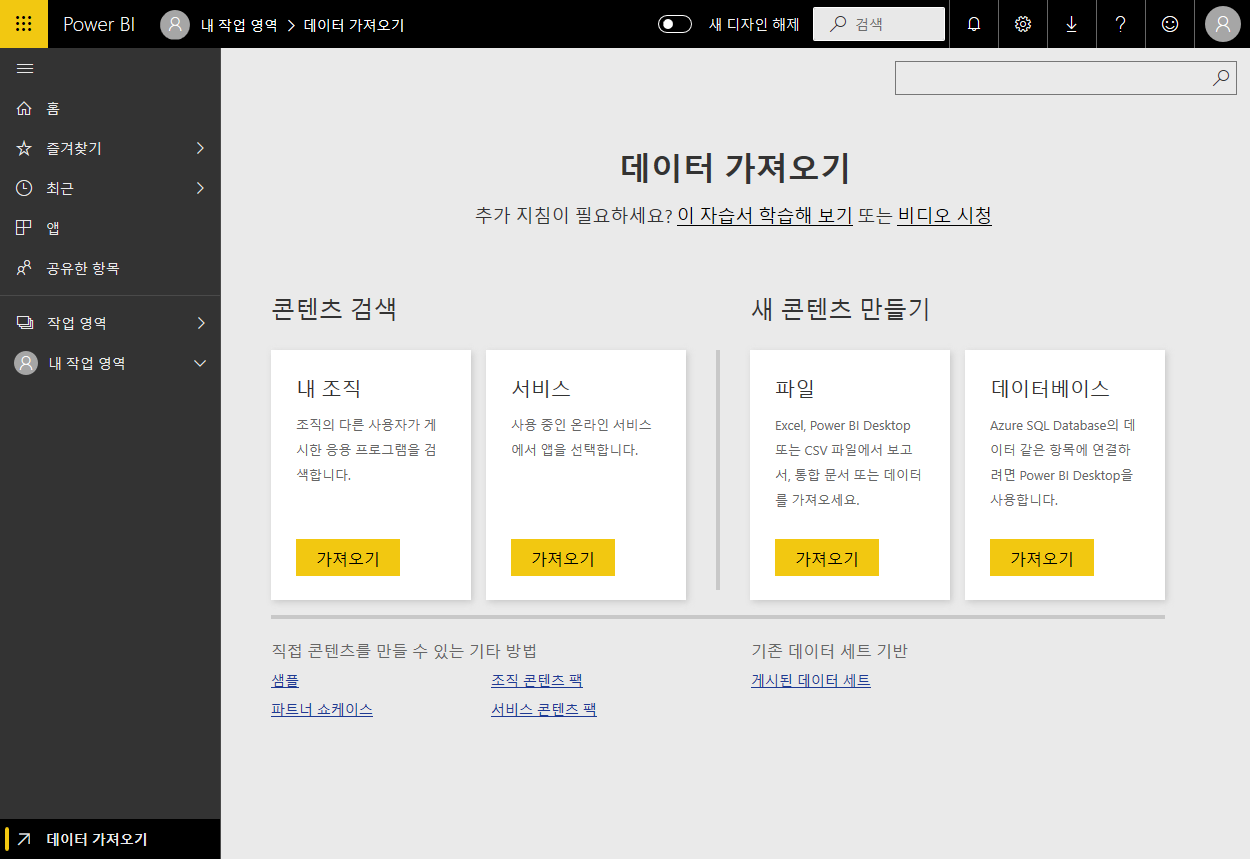Screen dimensions: 1250x859
Task: Toggle the 새 디자인 해제 switch
Action: tap(675, 24)
